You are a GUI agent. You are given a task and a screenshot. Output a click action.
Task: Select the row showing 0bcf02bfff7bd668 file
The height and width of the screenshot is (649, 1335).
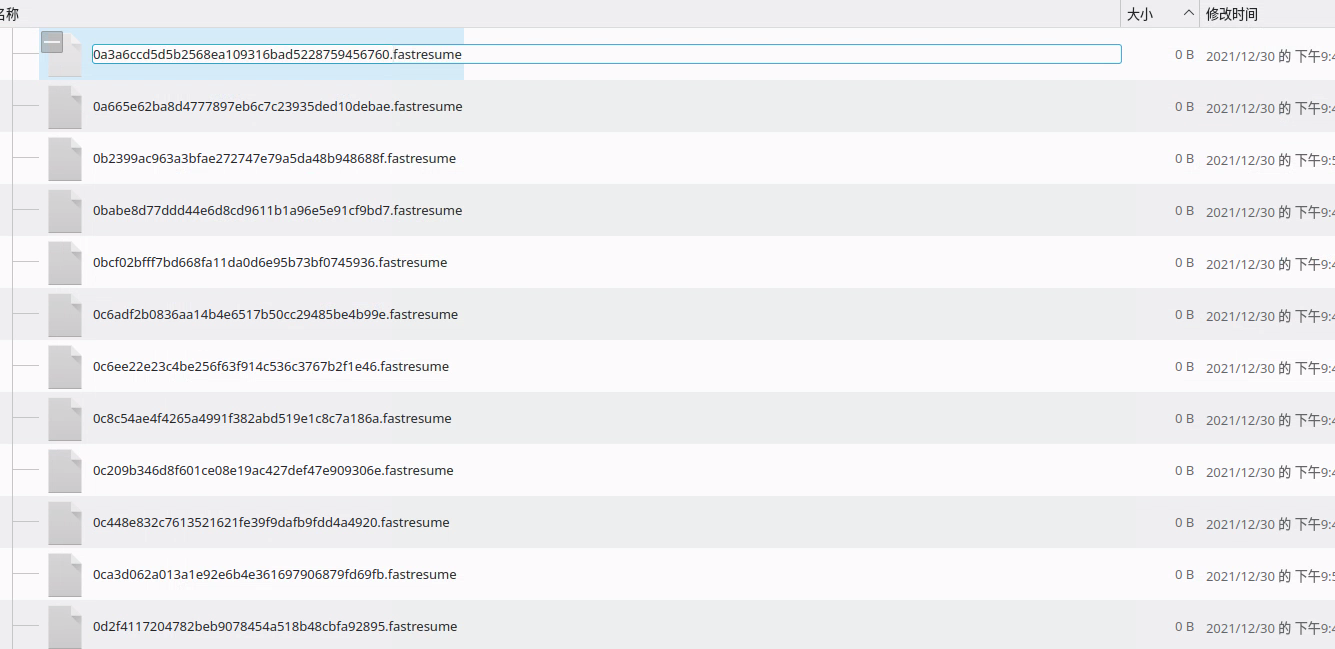270,262
